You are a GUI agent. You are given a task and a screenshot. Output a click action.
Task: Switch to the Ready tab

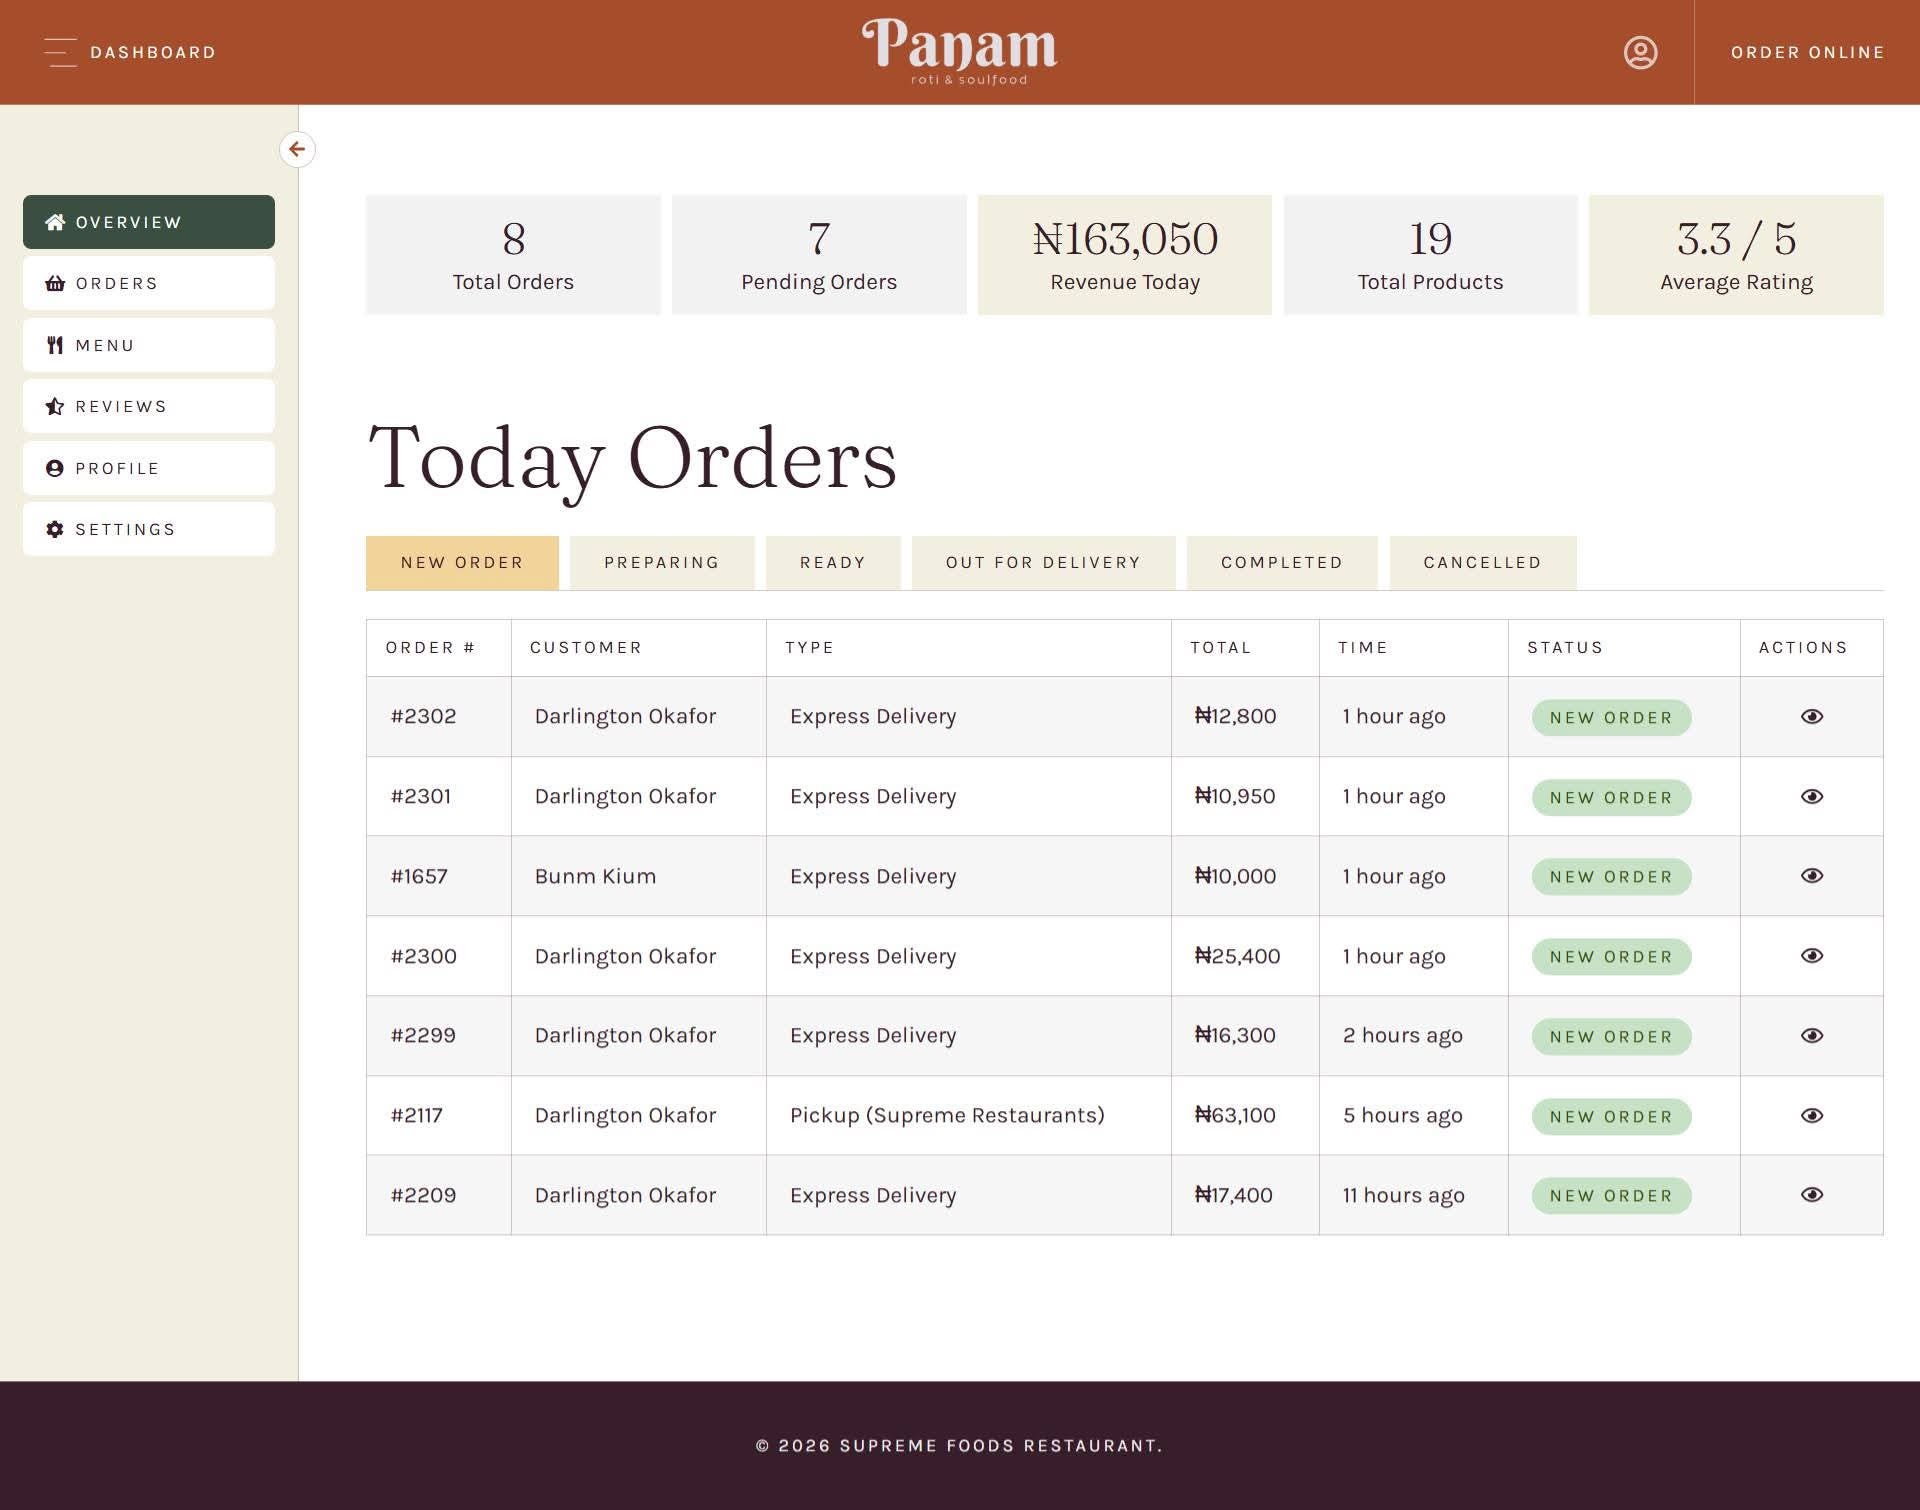click(x=833, y=563)
